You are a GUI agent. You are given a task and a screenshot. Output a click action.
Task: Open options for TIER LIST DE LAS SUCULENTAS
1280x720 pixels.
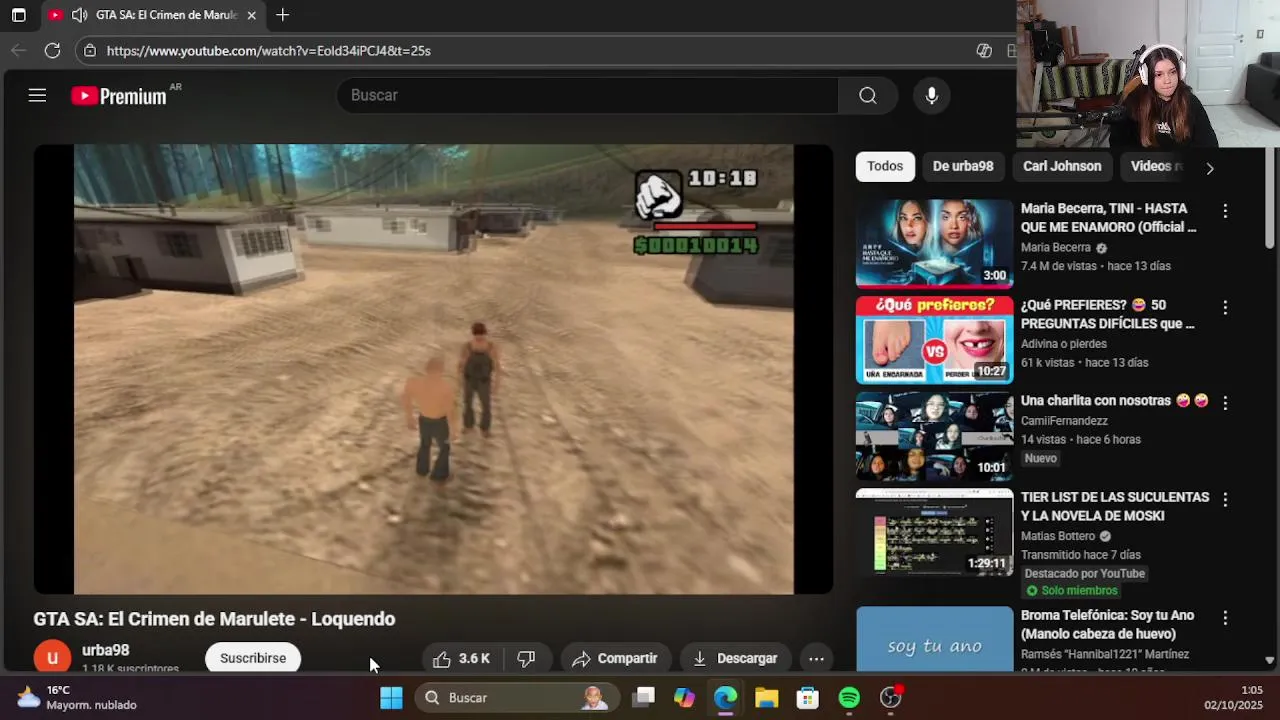point(1225,499)
